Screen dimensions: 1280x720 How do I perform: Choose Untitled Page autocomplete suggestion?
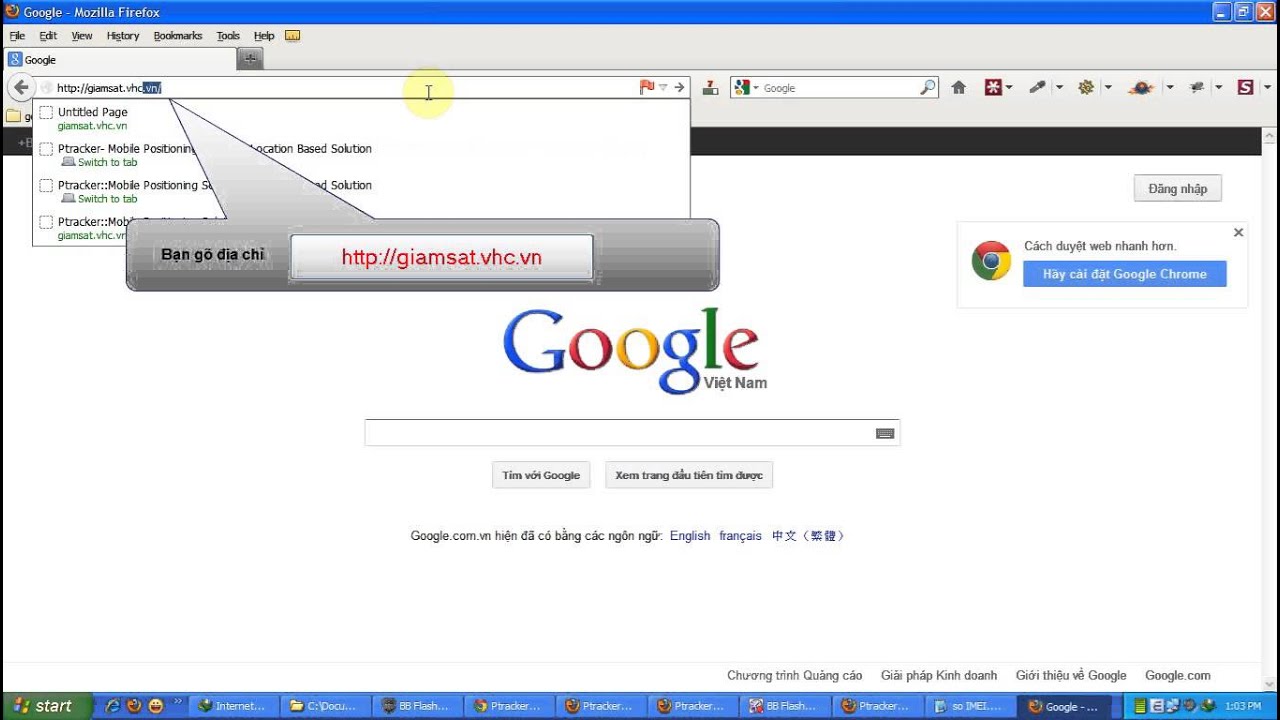tap(361, 119)
